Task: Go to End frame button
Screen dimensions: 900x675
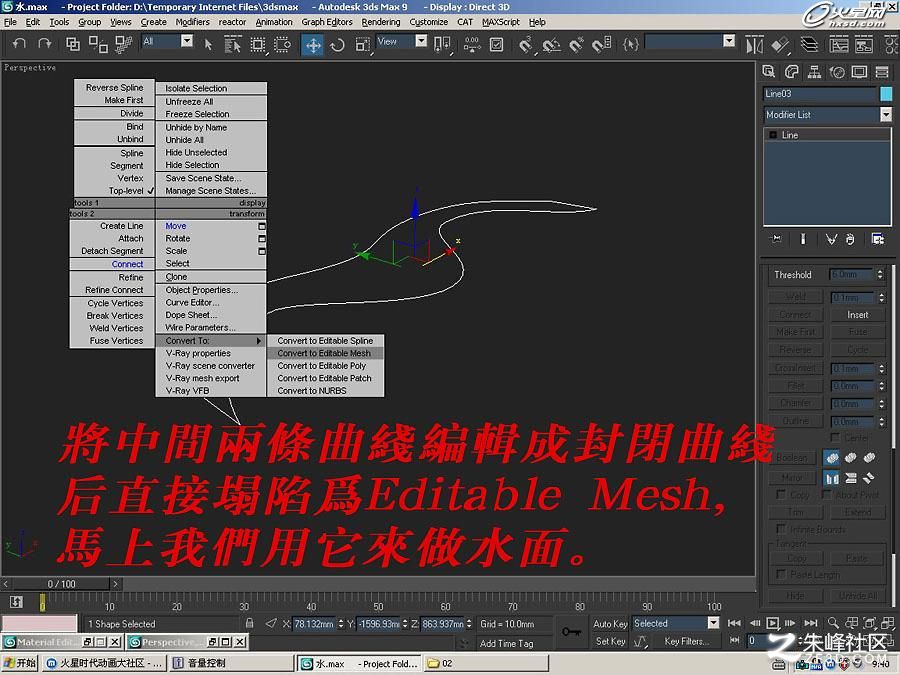Action: coord(810,623)
